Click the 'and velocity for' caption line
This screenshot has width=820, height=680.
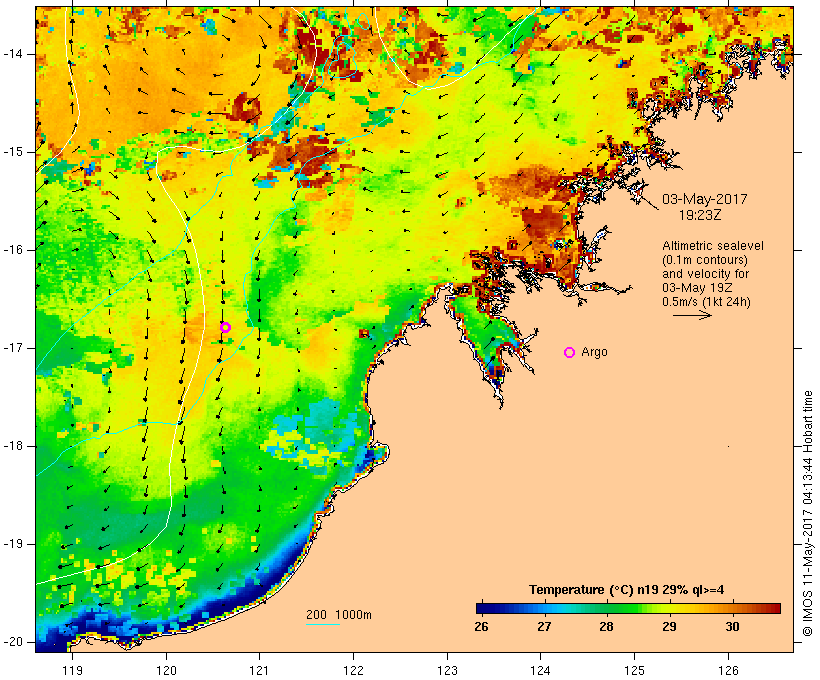tap(705, 274)
